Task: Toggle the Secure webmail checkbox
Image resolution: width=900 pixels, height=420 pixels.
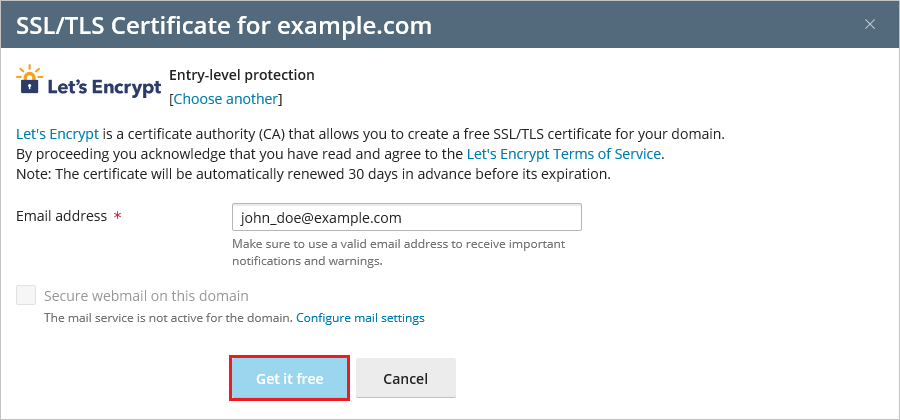Action: click(x=26, y=295)
